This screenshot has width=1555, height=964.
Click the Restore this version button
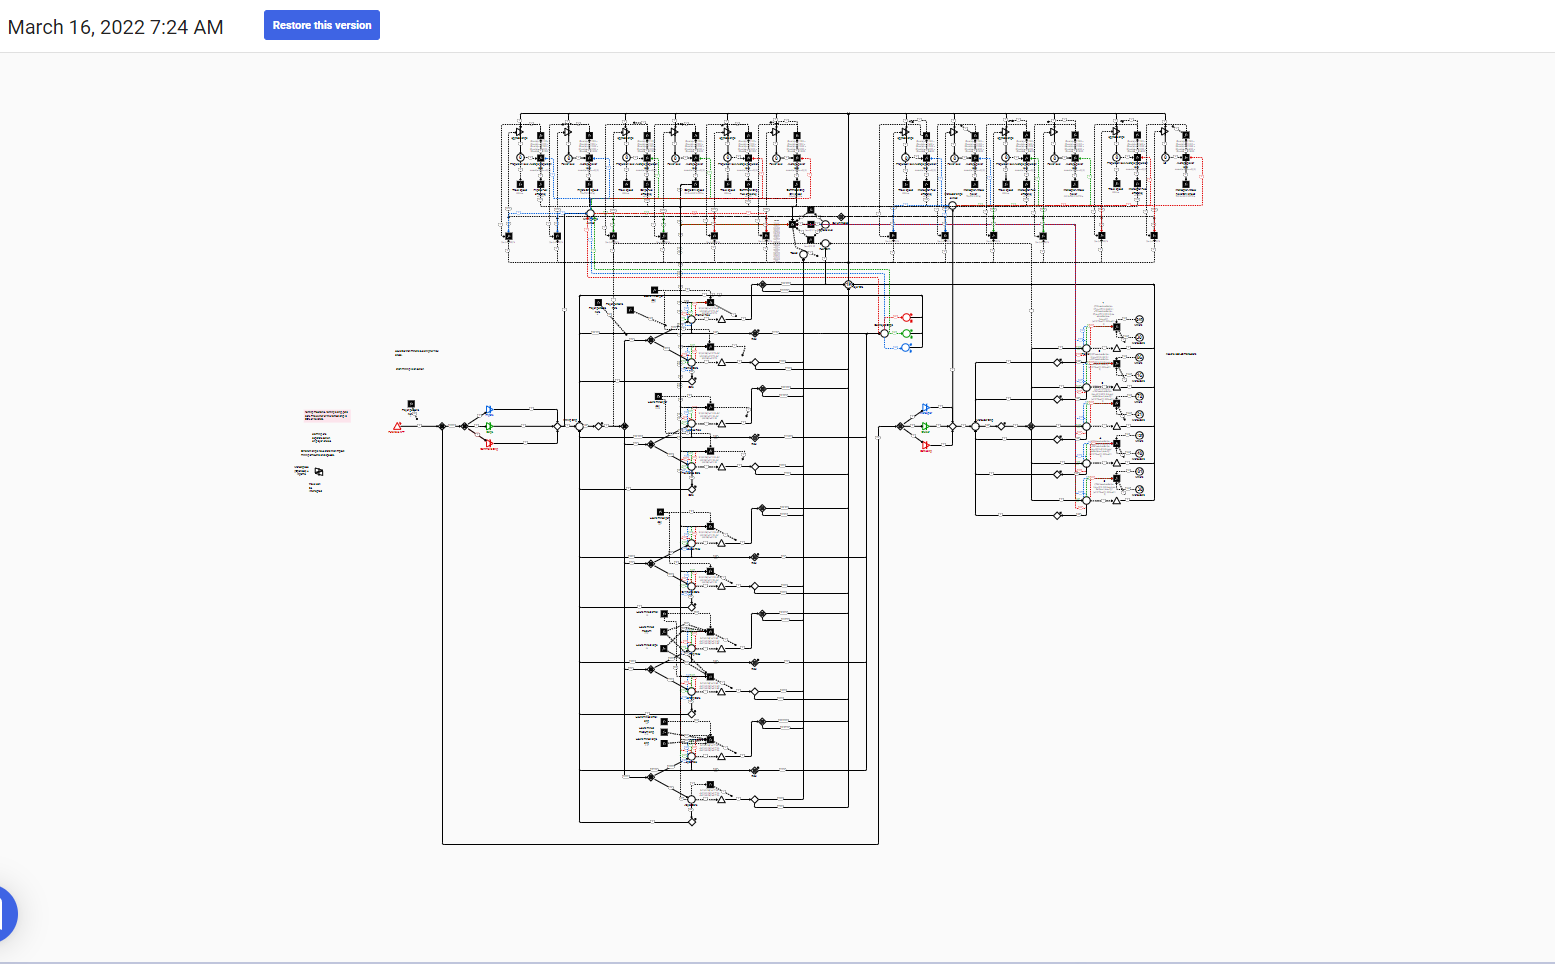pyautogui.click(x=321, y=25)
